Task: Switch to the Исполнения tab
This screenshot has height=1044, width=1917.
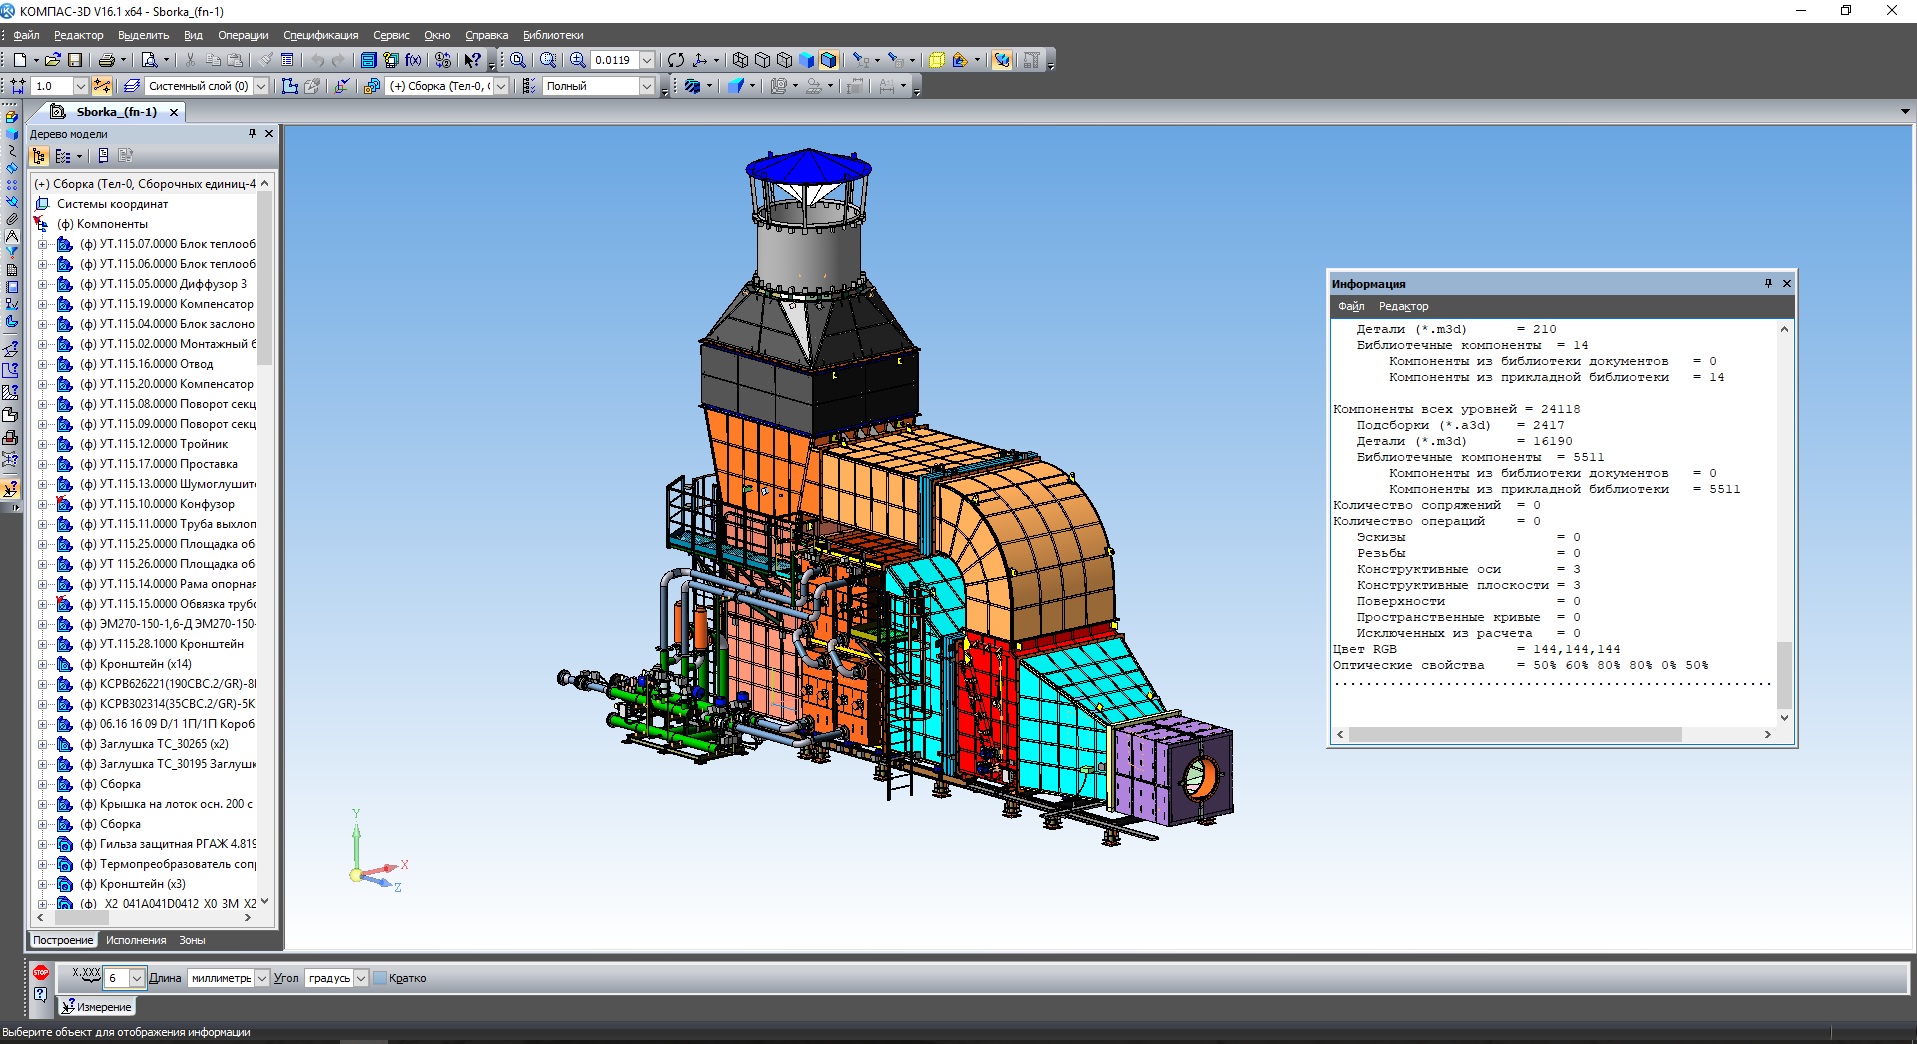Action: (x=136, y=940)
